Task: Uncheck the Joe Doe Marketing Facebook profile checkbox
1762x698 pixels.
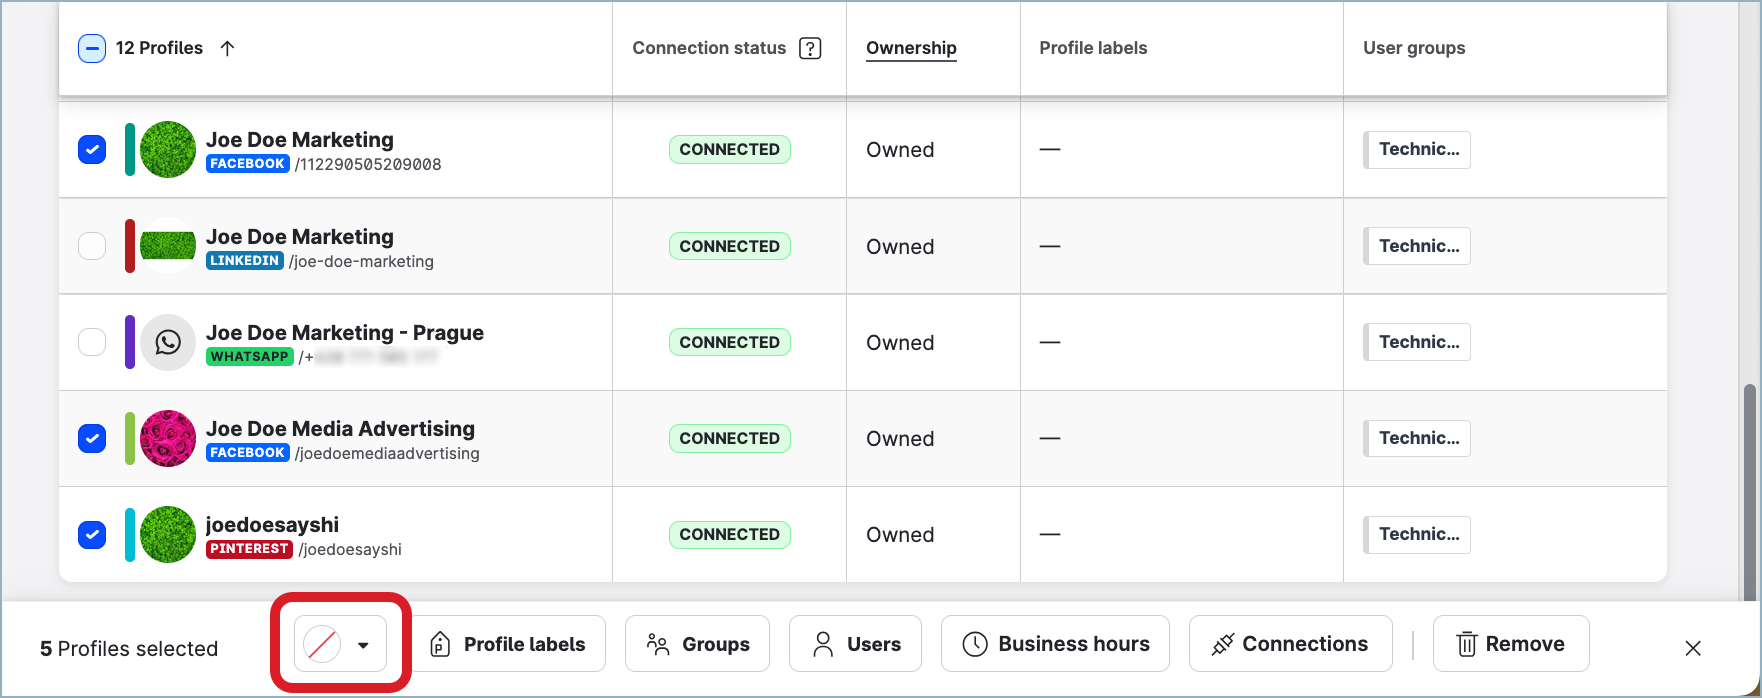Action: (x=92, y=150)
